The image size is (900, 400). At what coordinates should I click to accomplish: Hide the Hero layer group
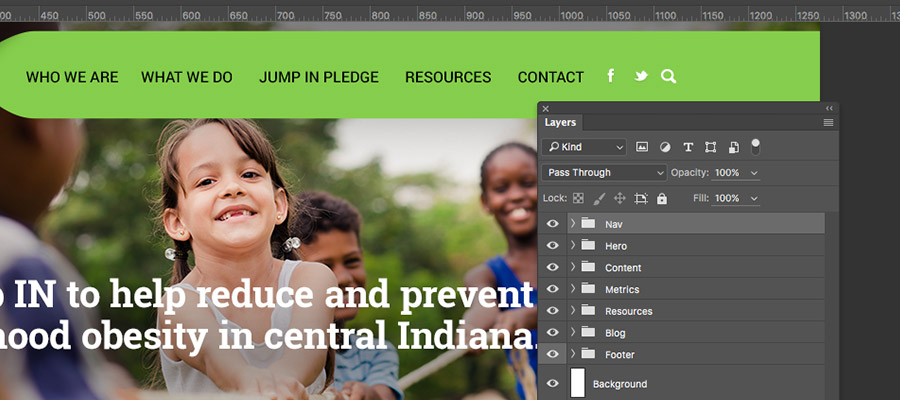[x=552, y=246]
